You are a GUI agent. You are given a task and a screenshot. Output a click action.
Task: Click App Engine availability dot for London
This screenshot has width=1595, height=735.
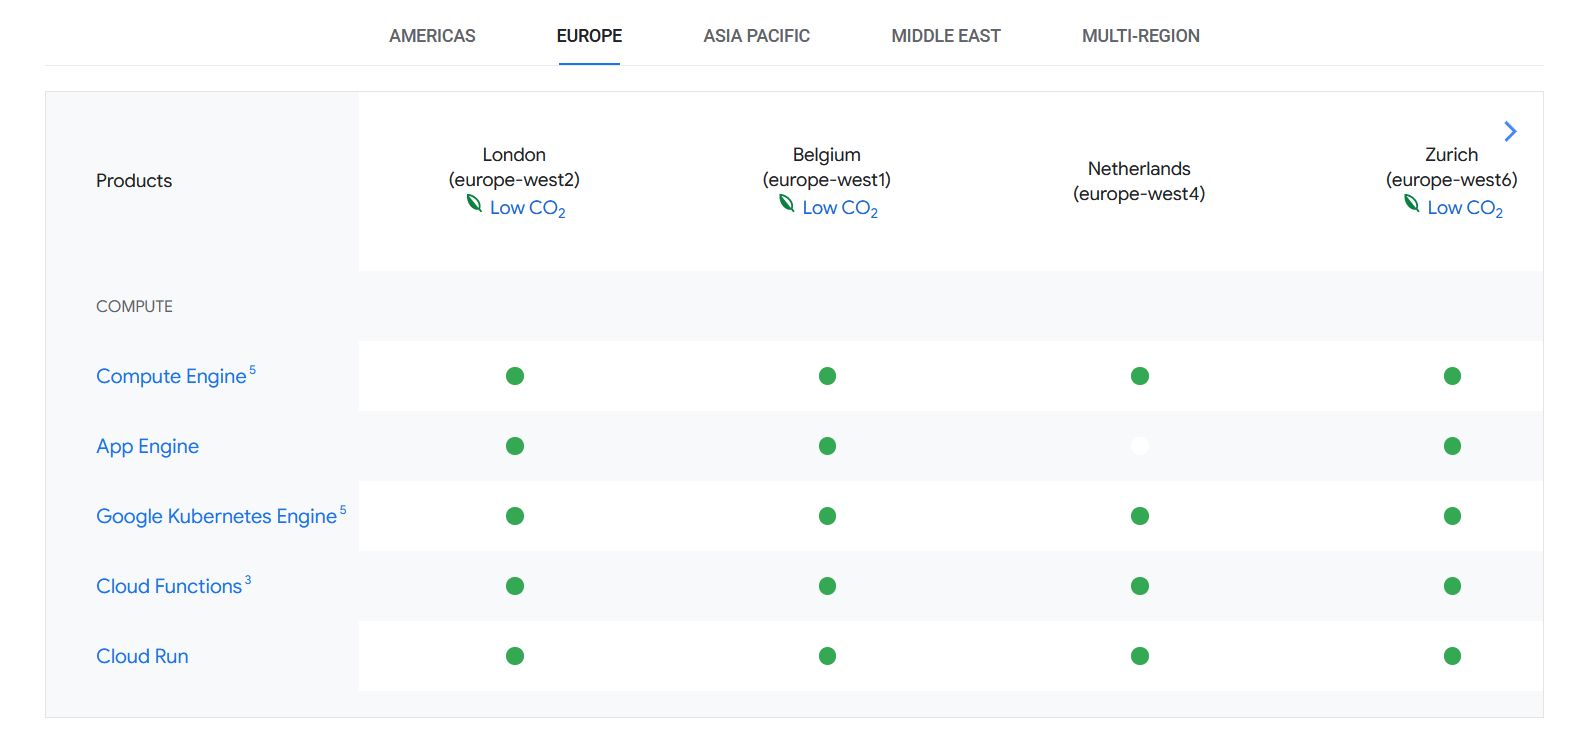point(515,446)
